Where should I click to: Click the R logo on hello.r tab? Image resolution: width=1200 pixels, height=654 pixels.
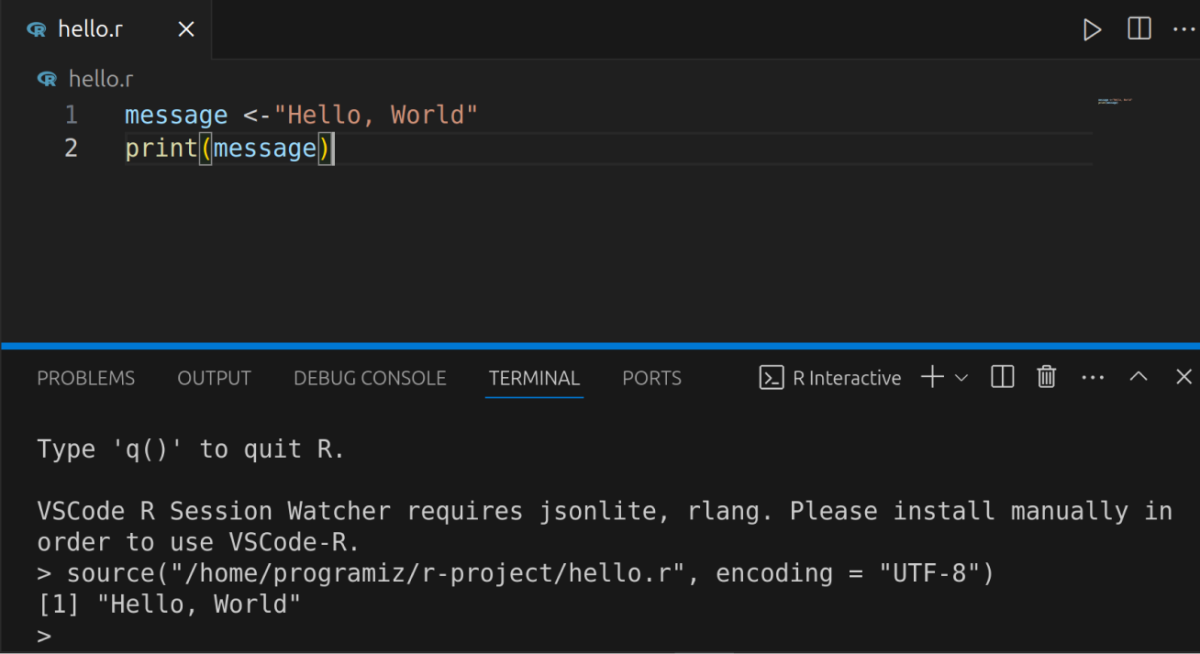[38, 29]
